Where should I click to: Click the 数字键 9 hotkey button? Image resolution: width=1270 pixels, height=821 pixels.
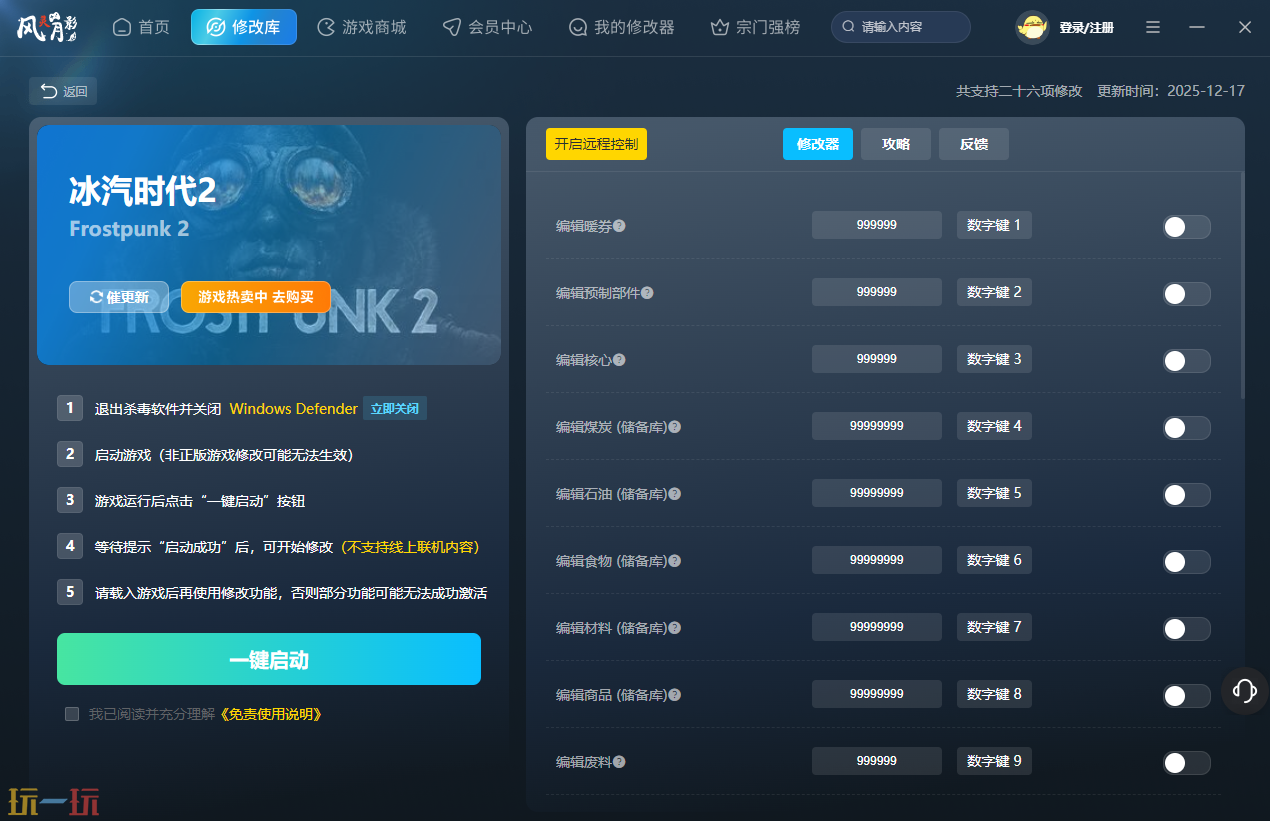tap(994, 761)
